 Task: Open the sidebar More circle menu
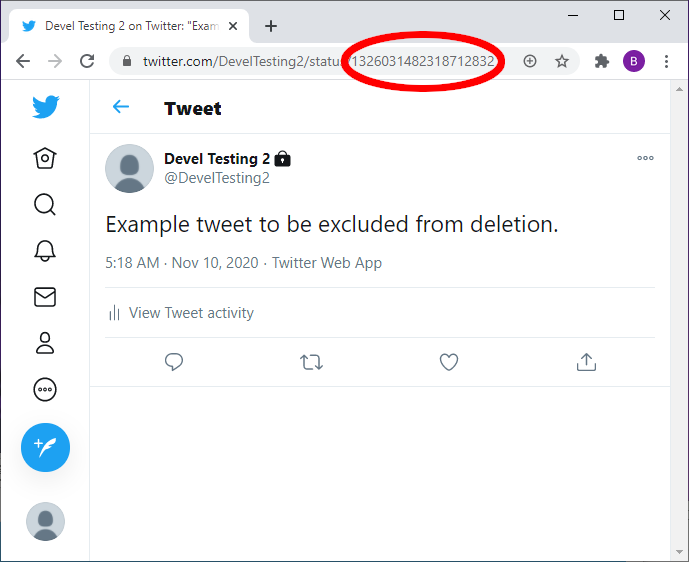tap(45, 389)
